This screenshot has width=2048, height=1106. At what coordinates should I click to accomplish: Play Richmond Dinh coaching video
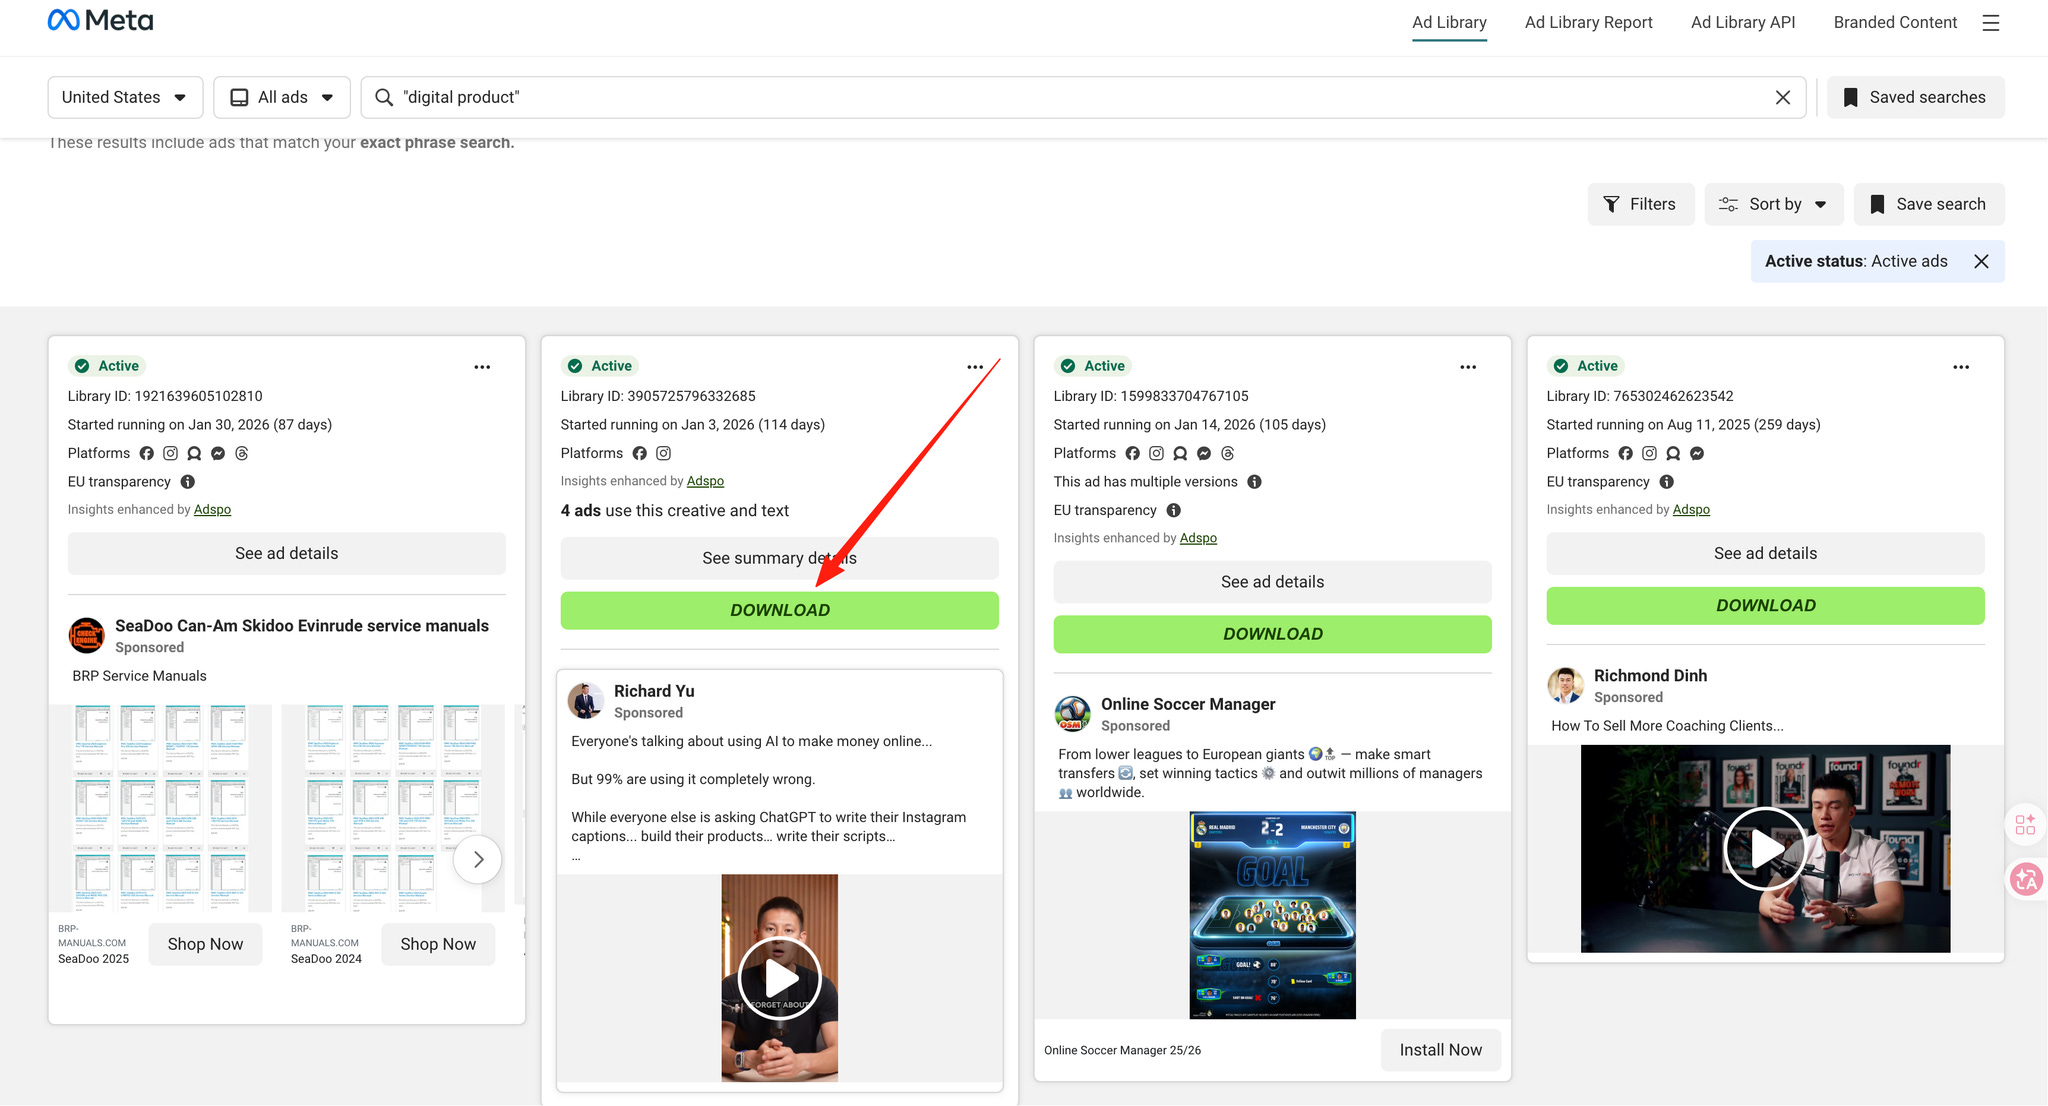1765,849
